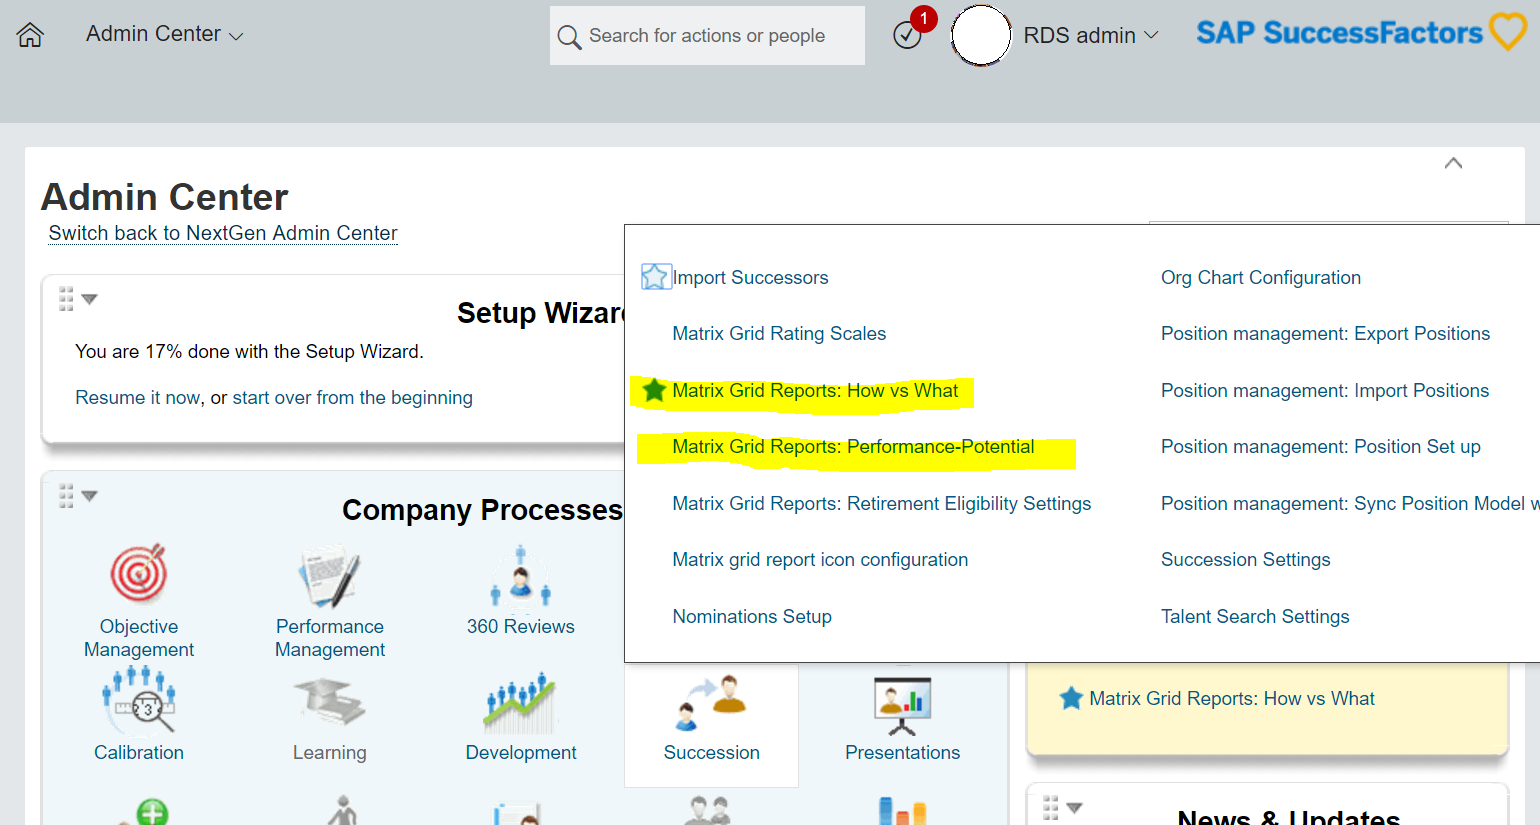Open Matrix Grid Reports: Retirement Eligibility Settings
This screenshot has width=1540, height=825.
[881, 504]
